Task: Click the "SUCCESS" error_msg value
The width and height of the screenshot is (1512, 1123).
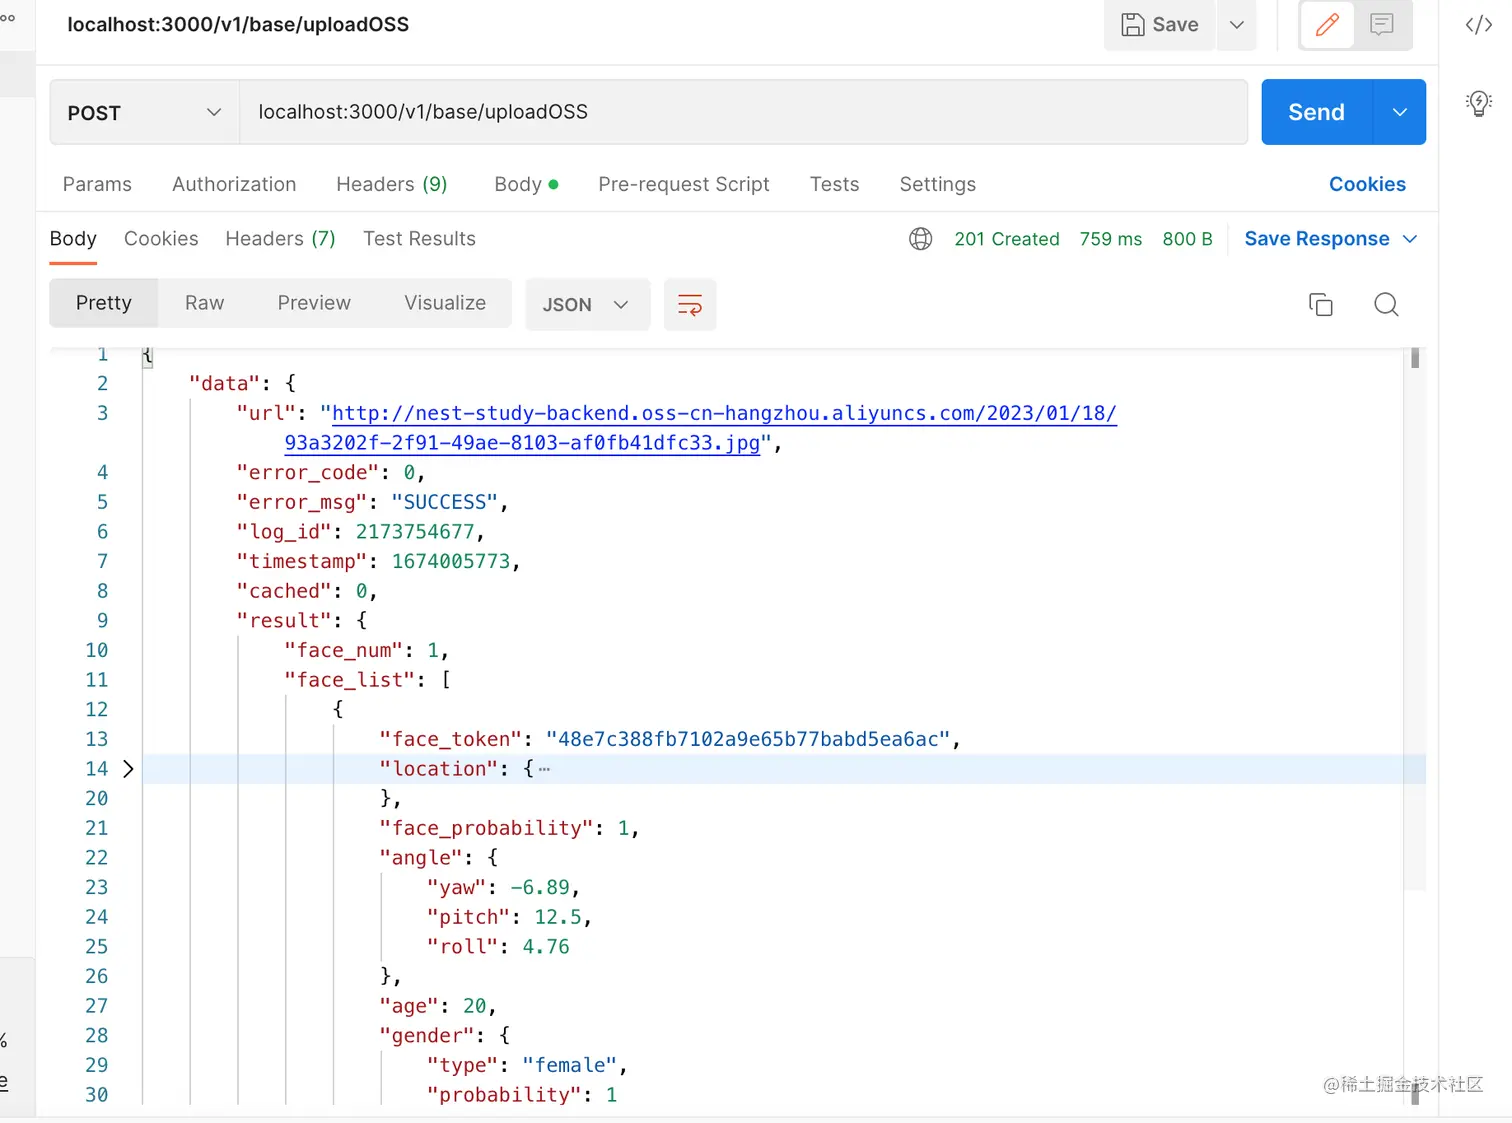Action: [445, 502]
